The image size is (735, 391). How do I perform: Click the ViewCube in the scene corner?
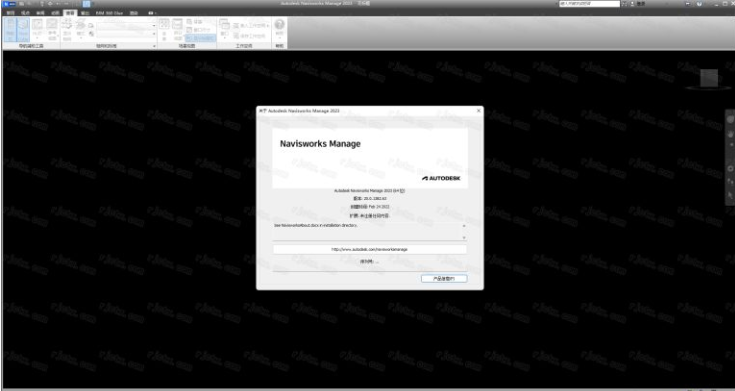tap(709, 78)
